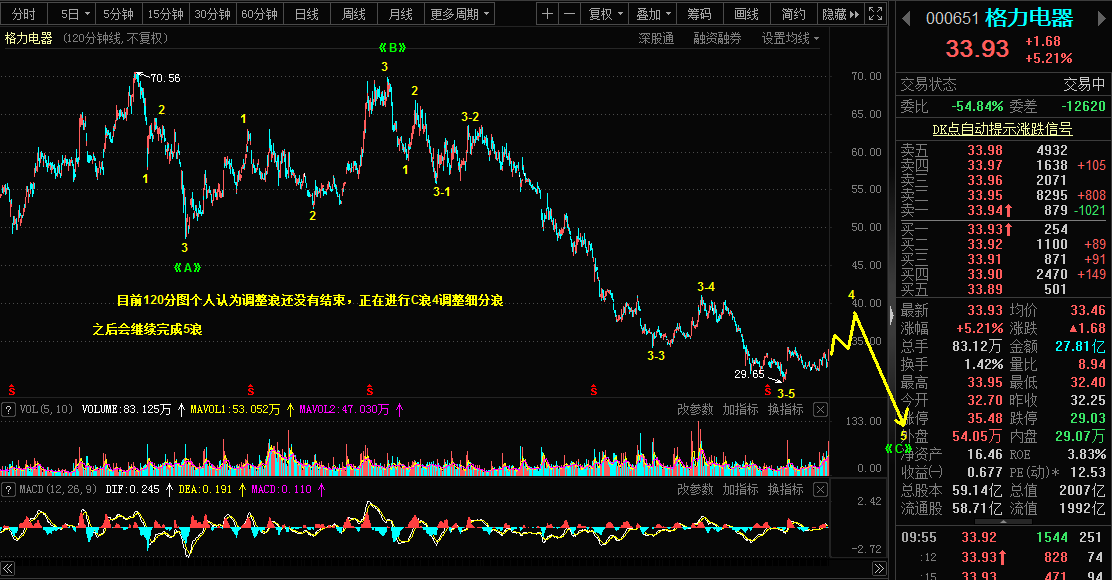The image size is (1112, 580).
Task: Open 融资融券 margin info
Action: [717, 38]
